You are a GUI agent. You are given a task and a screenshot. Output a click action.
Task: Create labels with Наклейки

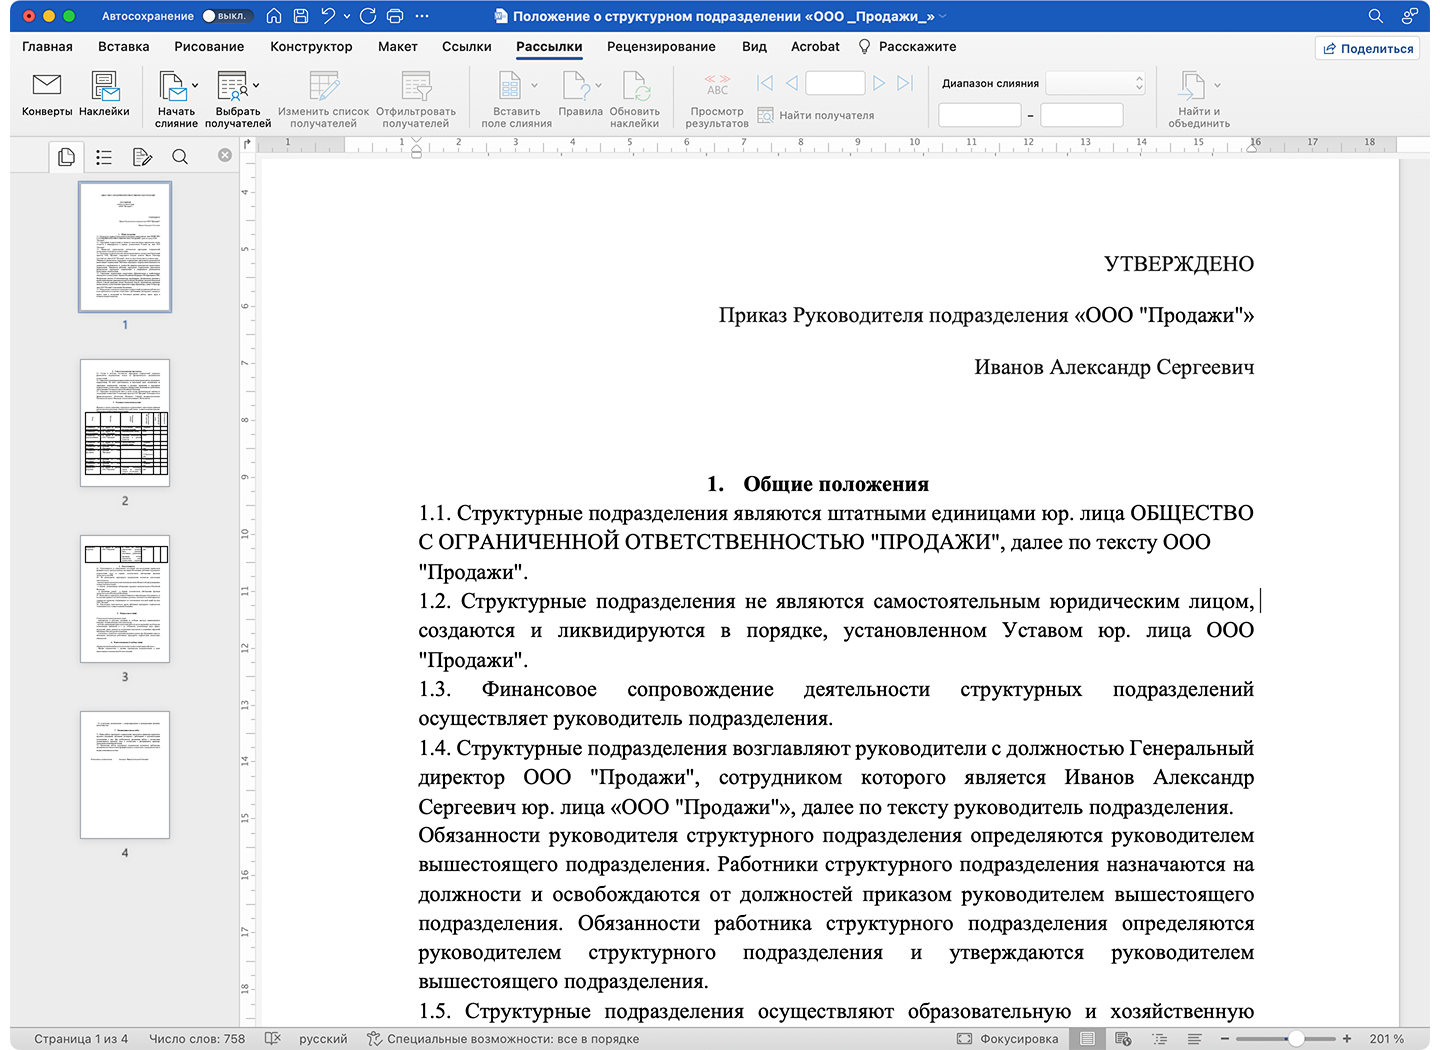[104, 95]
